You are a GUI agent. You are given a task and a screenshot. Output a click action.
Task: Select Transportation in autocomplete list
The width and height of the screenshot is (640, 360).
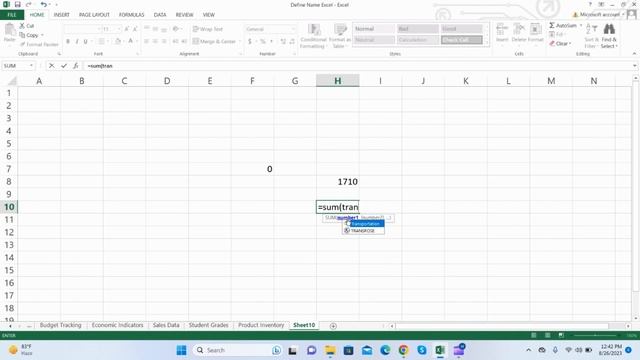coord(364,224)
